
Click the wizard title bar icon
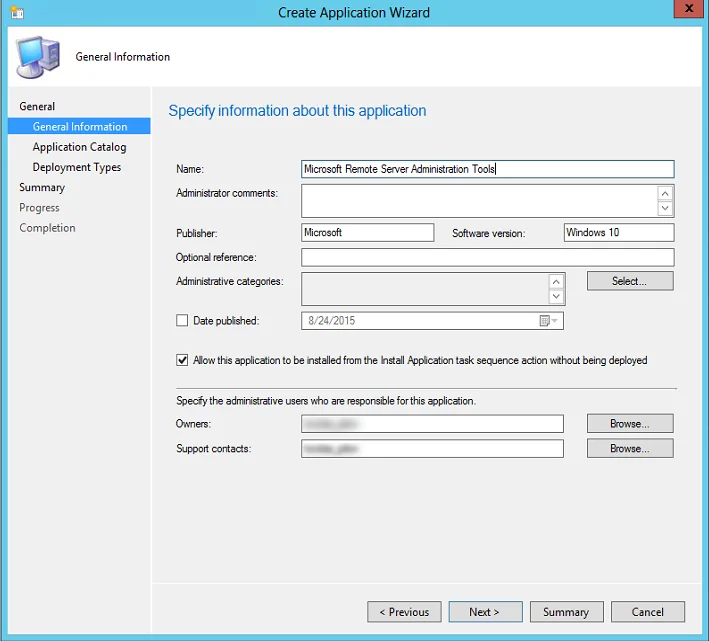[17, 12]
